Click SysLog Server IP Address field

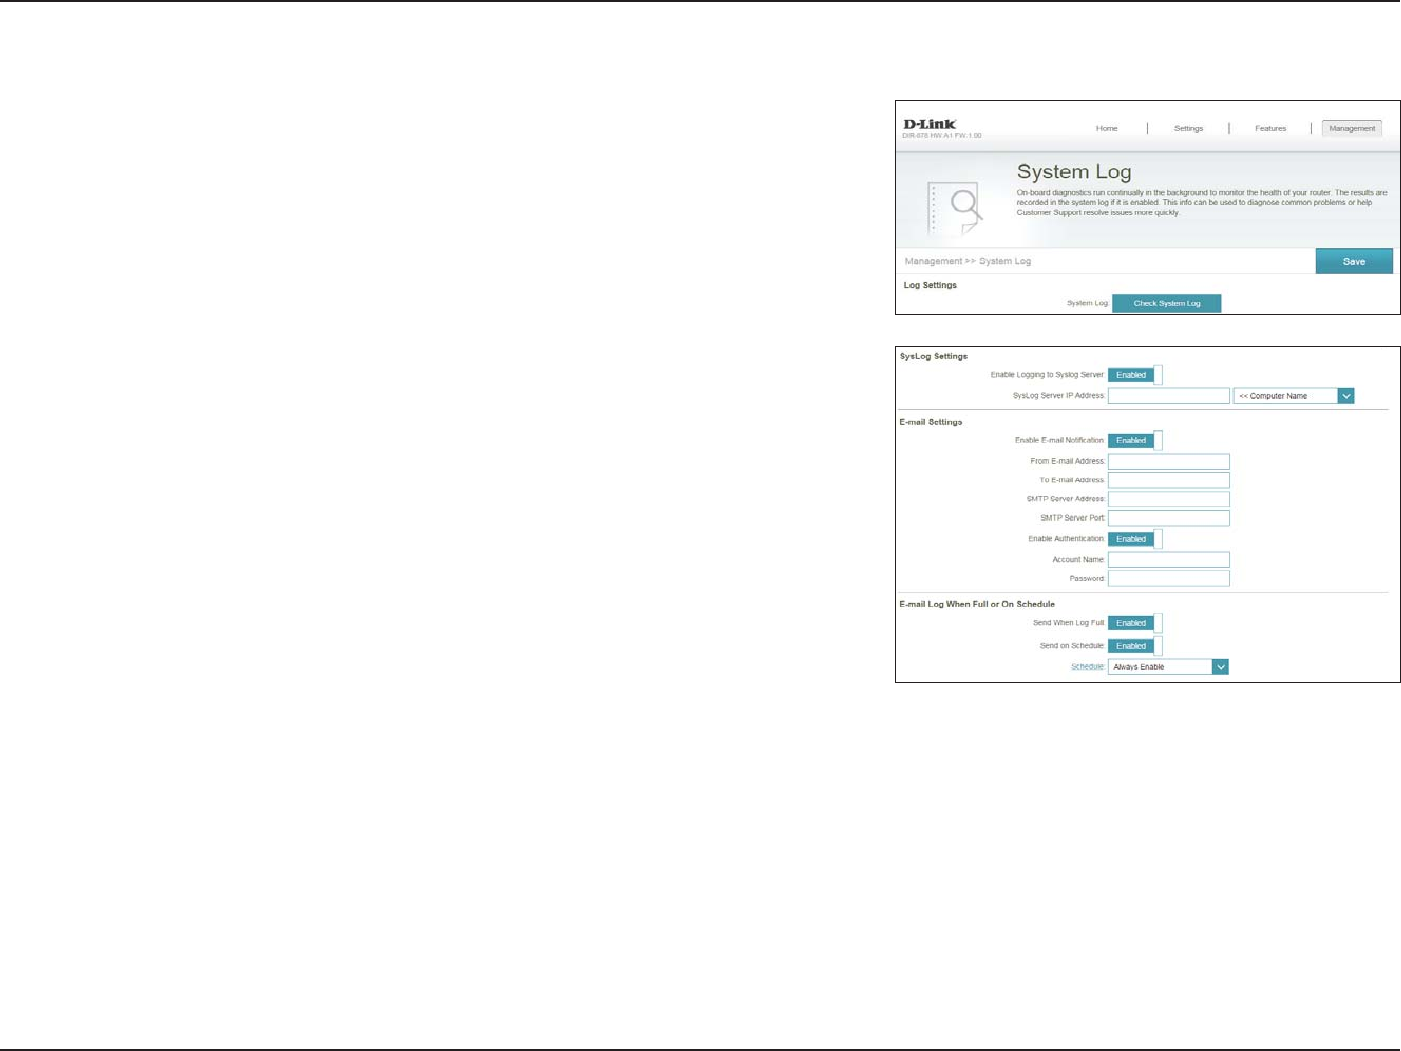(x=1168, y=396)
